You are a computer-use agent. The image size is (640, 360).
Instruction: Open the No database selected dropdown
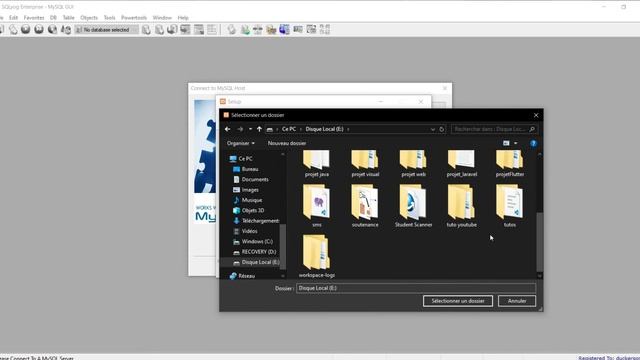click(x=107, y=30)
